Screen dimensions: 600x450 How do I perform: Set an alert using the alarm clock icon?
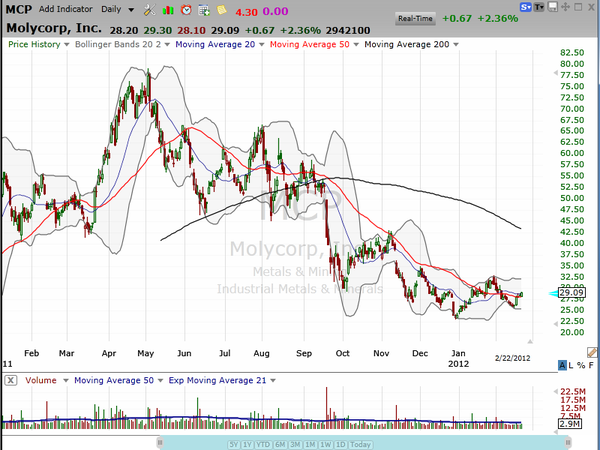pos(186,10)
